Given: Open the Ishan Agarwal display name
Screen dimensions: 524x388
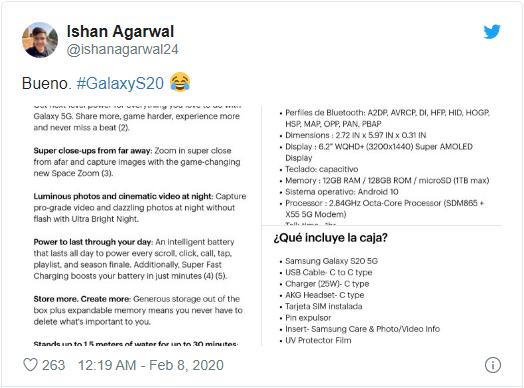Looking at the screenshot, I should tap(120, 31).
